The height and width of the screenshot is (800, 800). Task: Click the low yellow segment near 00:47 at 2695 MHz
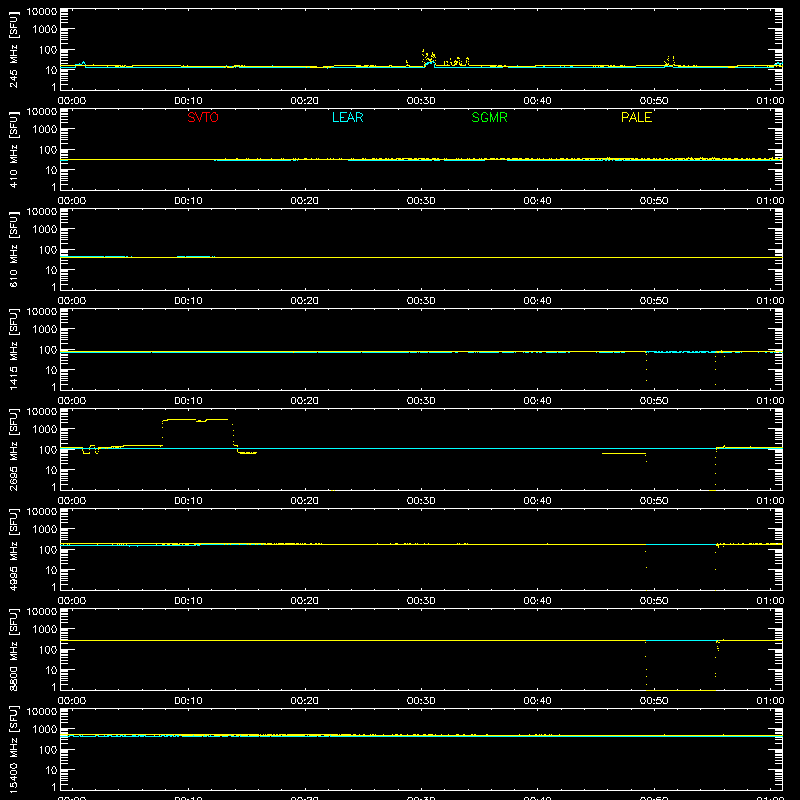coord(624,453)
